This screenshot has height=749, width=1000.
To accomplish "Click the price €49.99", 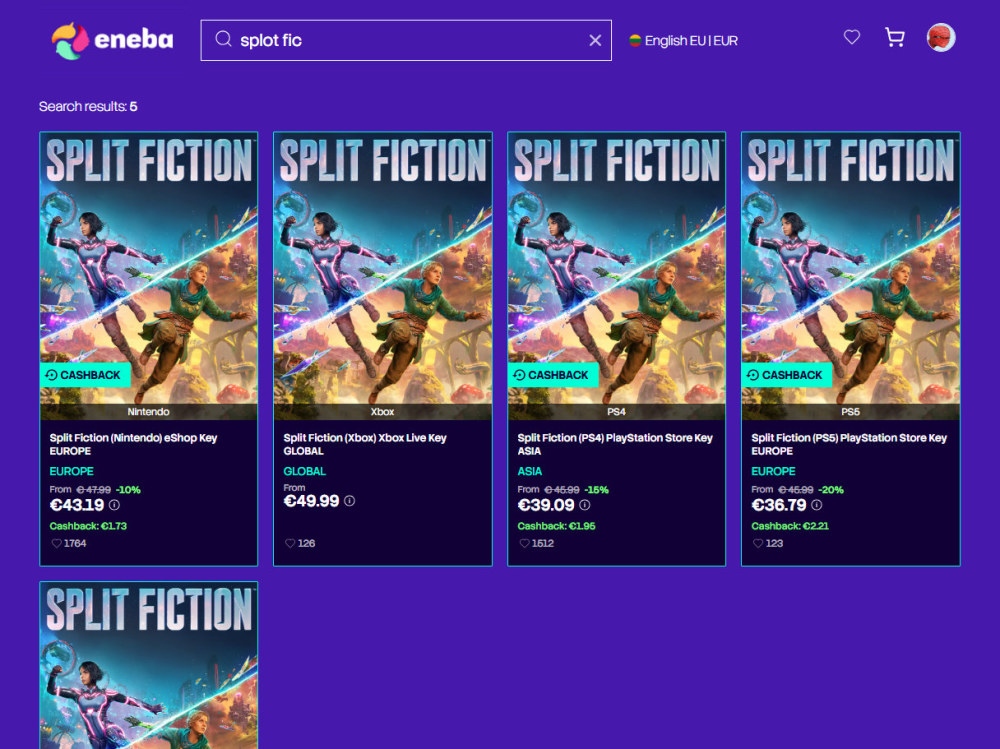I will tap(312, 501).
